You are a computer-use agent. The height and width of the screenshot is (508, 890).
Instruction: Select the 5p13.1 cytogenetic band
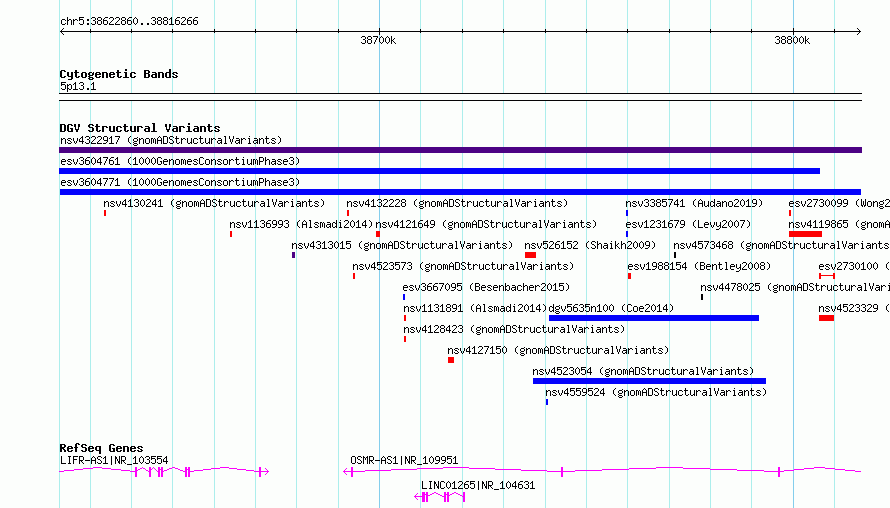click(460, 97)
